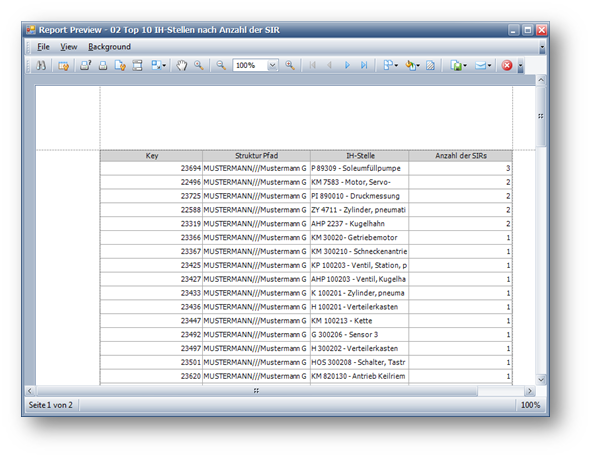
Task: Click the Zoom Out icon
Action: tap(221, 65)
